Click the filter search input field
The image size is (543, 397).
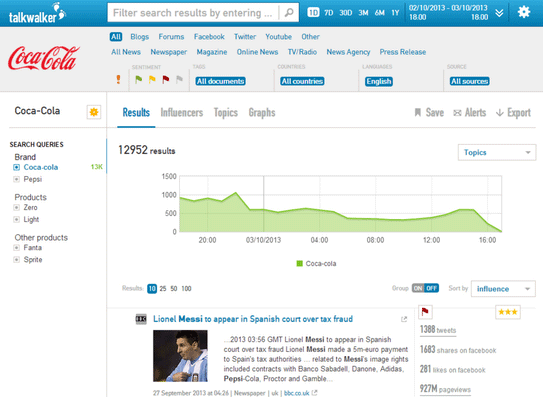193,13
